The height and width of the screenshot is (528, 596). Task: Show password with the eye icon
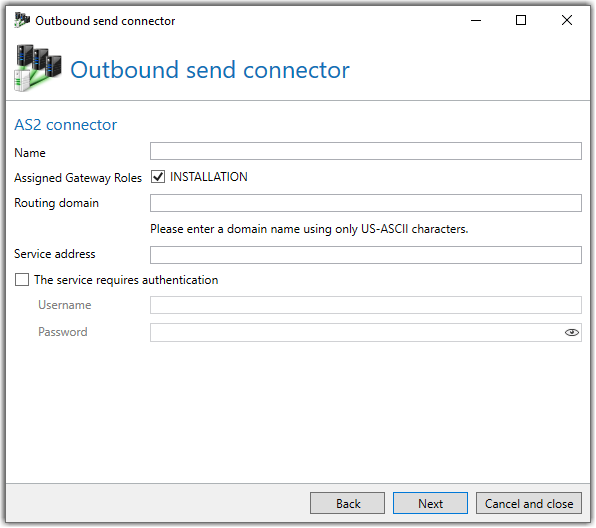point(572,333)
